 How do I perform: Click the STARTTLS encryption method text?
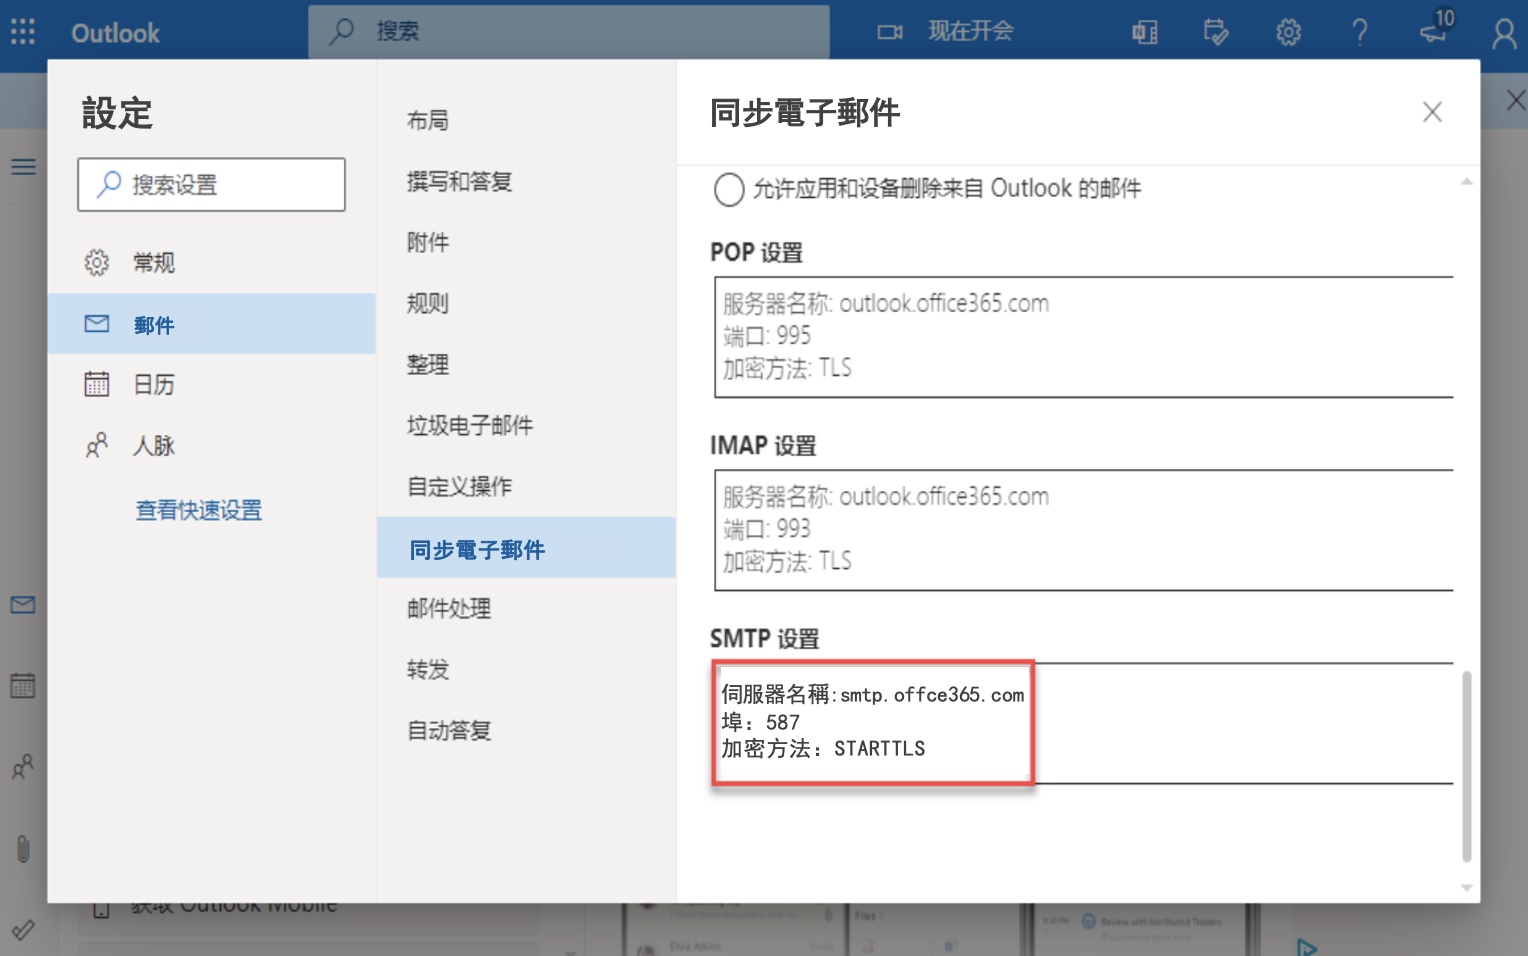[x=880, y=749]
